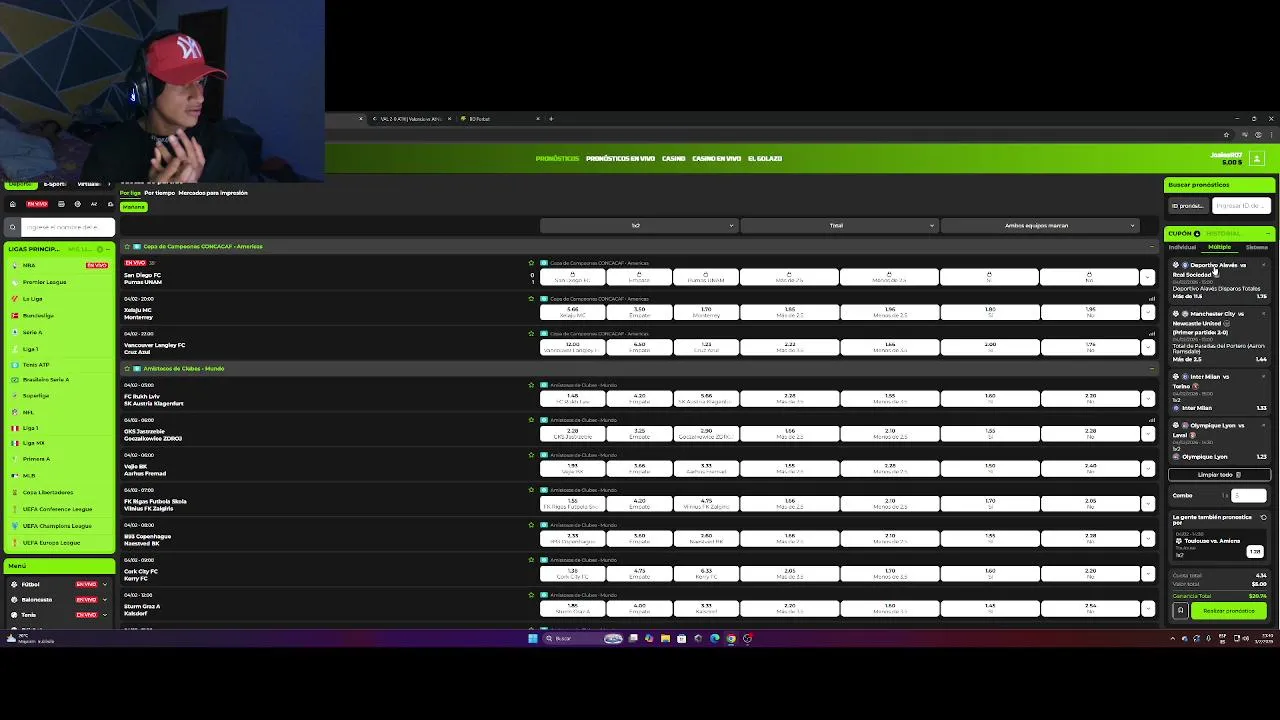The image size is (1280, 720).
Task: Switch to the Múltiple coupon tab
Action: [x=1219, y=247]
